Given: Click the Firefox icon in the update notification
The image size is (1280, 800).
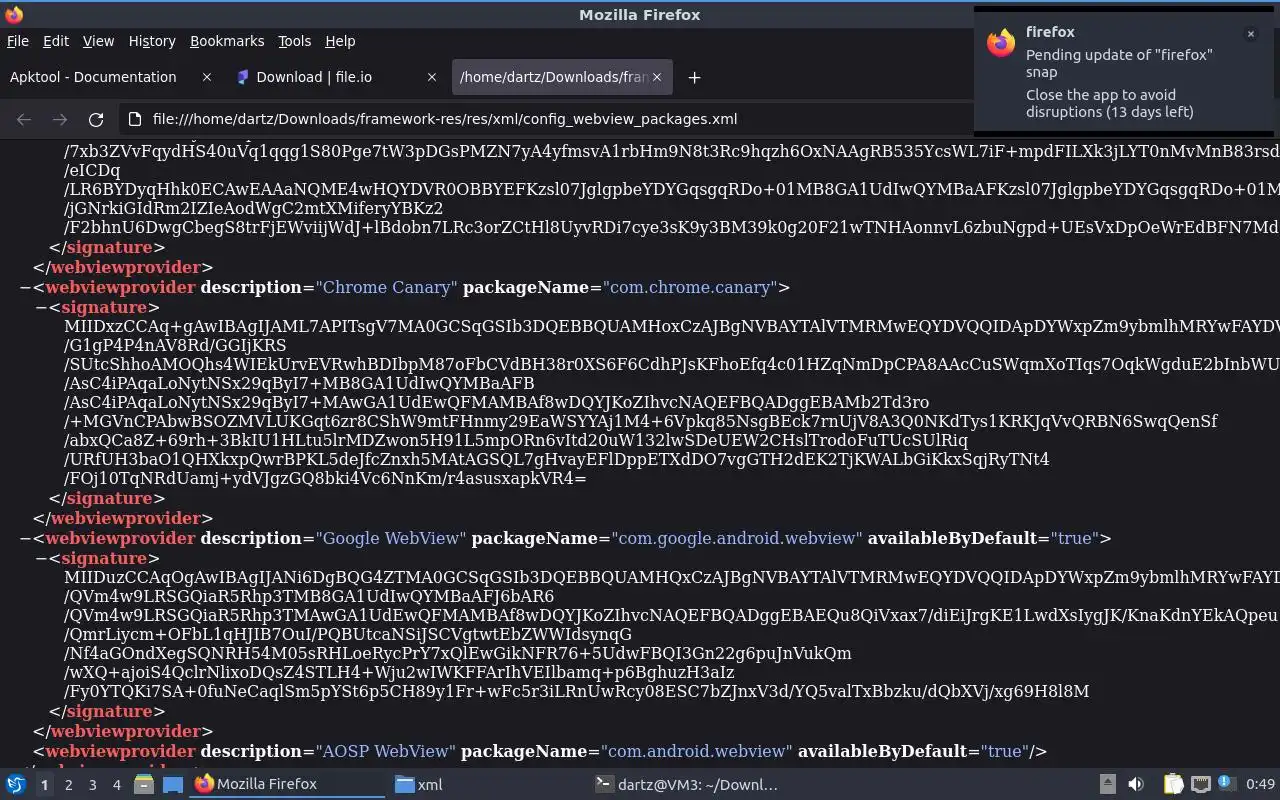Looking at the screenshot, I should [1001, 43].
